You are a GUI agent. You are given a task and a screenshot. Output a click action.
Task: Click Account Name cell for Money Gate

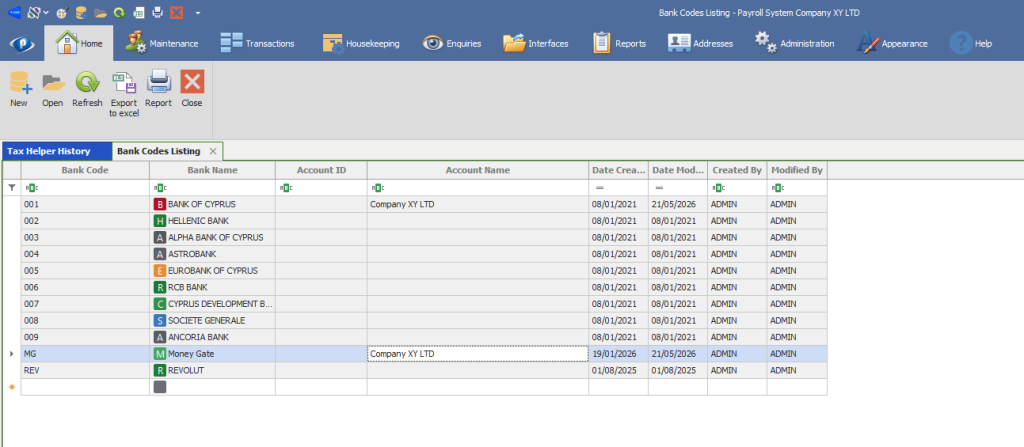click(x=477, y=354)
